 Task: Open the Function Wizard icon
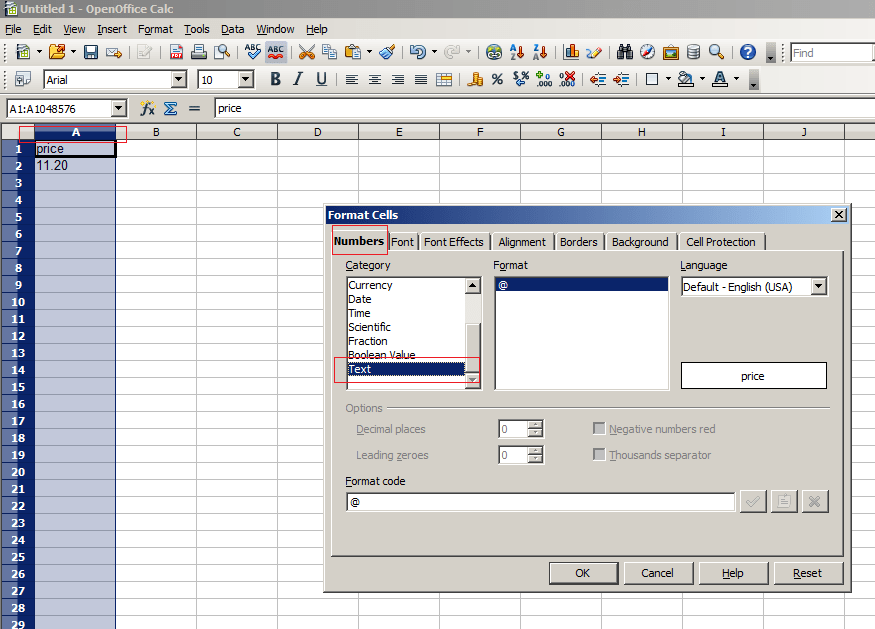coord(147,108)
